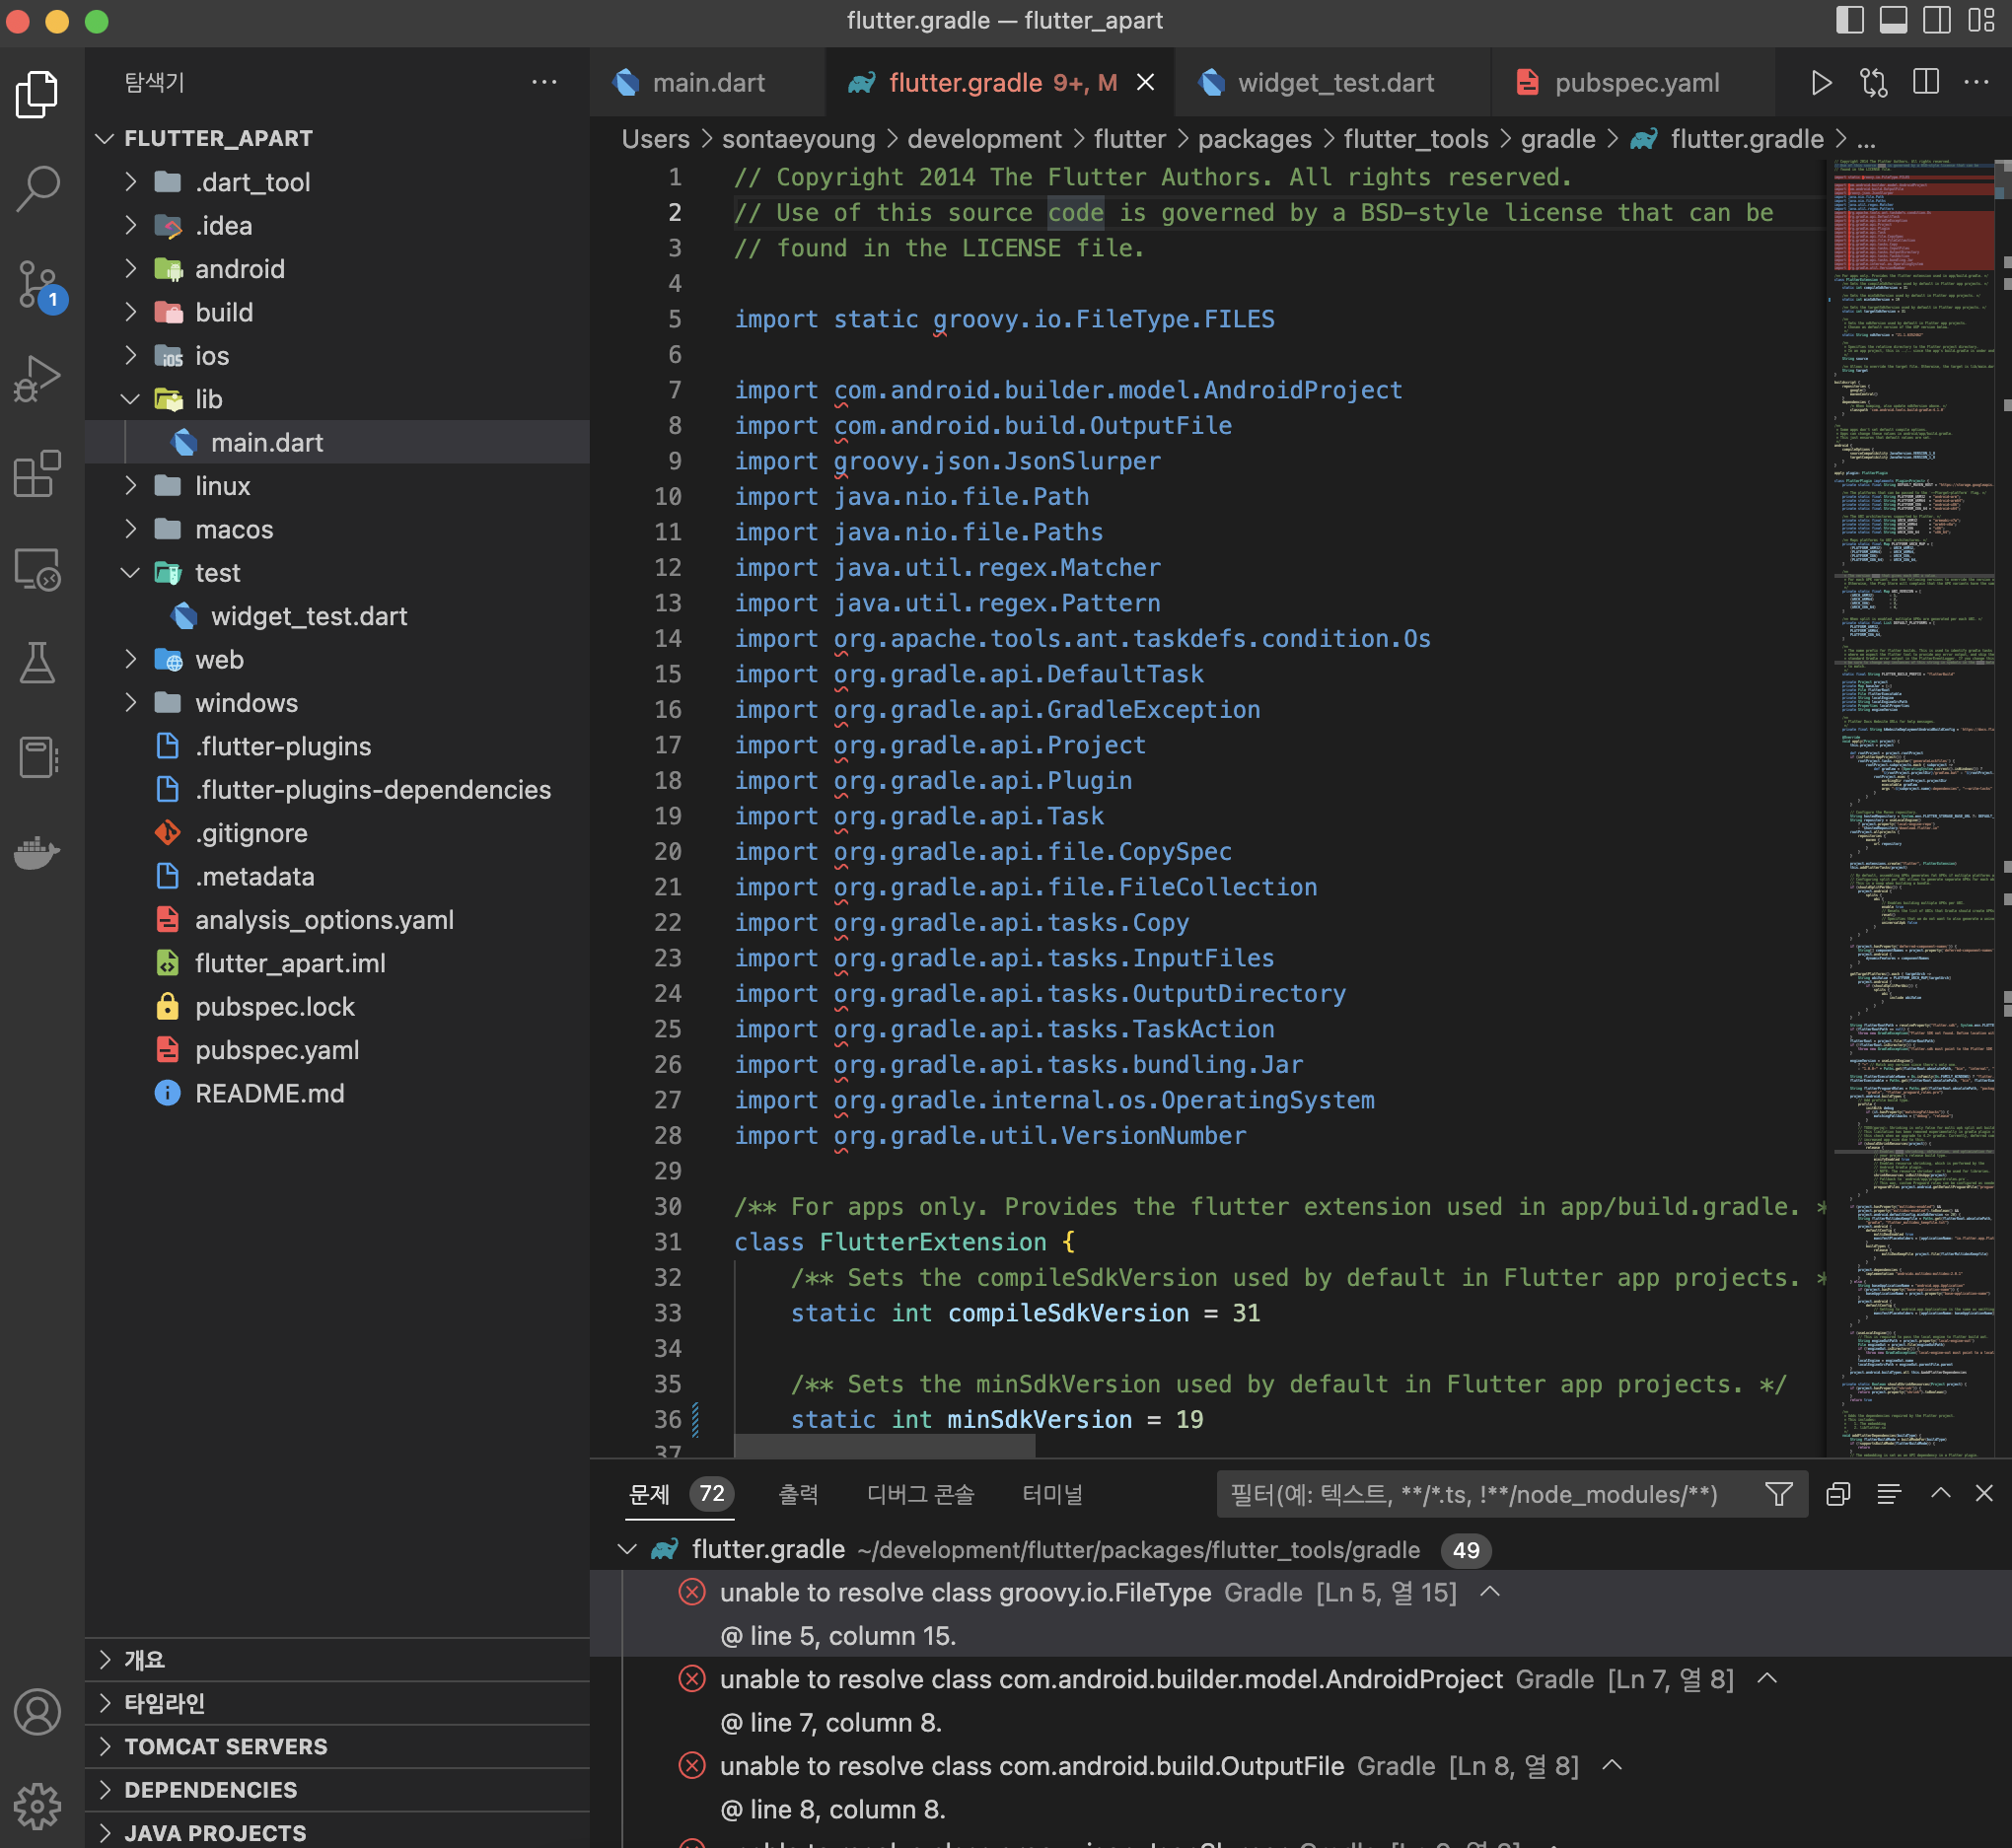Open the problems filter options funnel
The image size is (2012, 1848).
1779,1494
